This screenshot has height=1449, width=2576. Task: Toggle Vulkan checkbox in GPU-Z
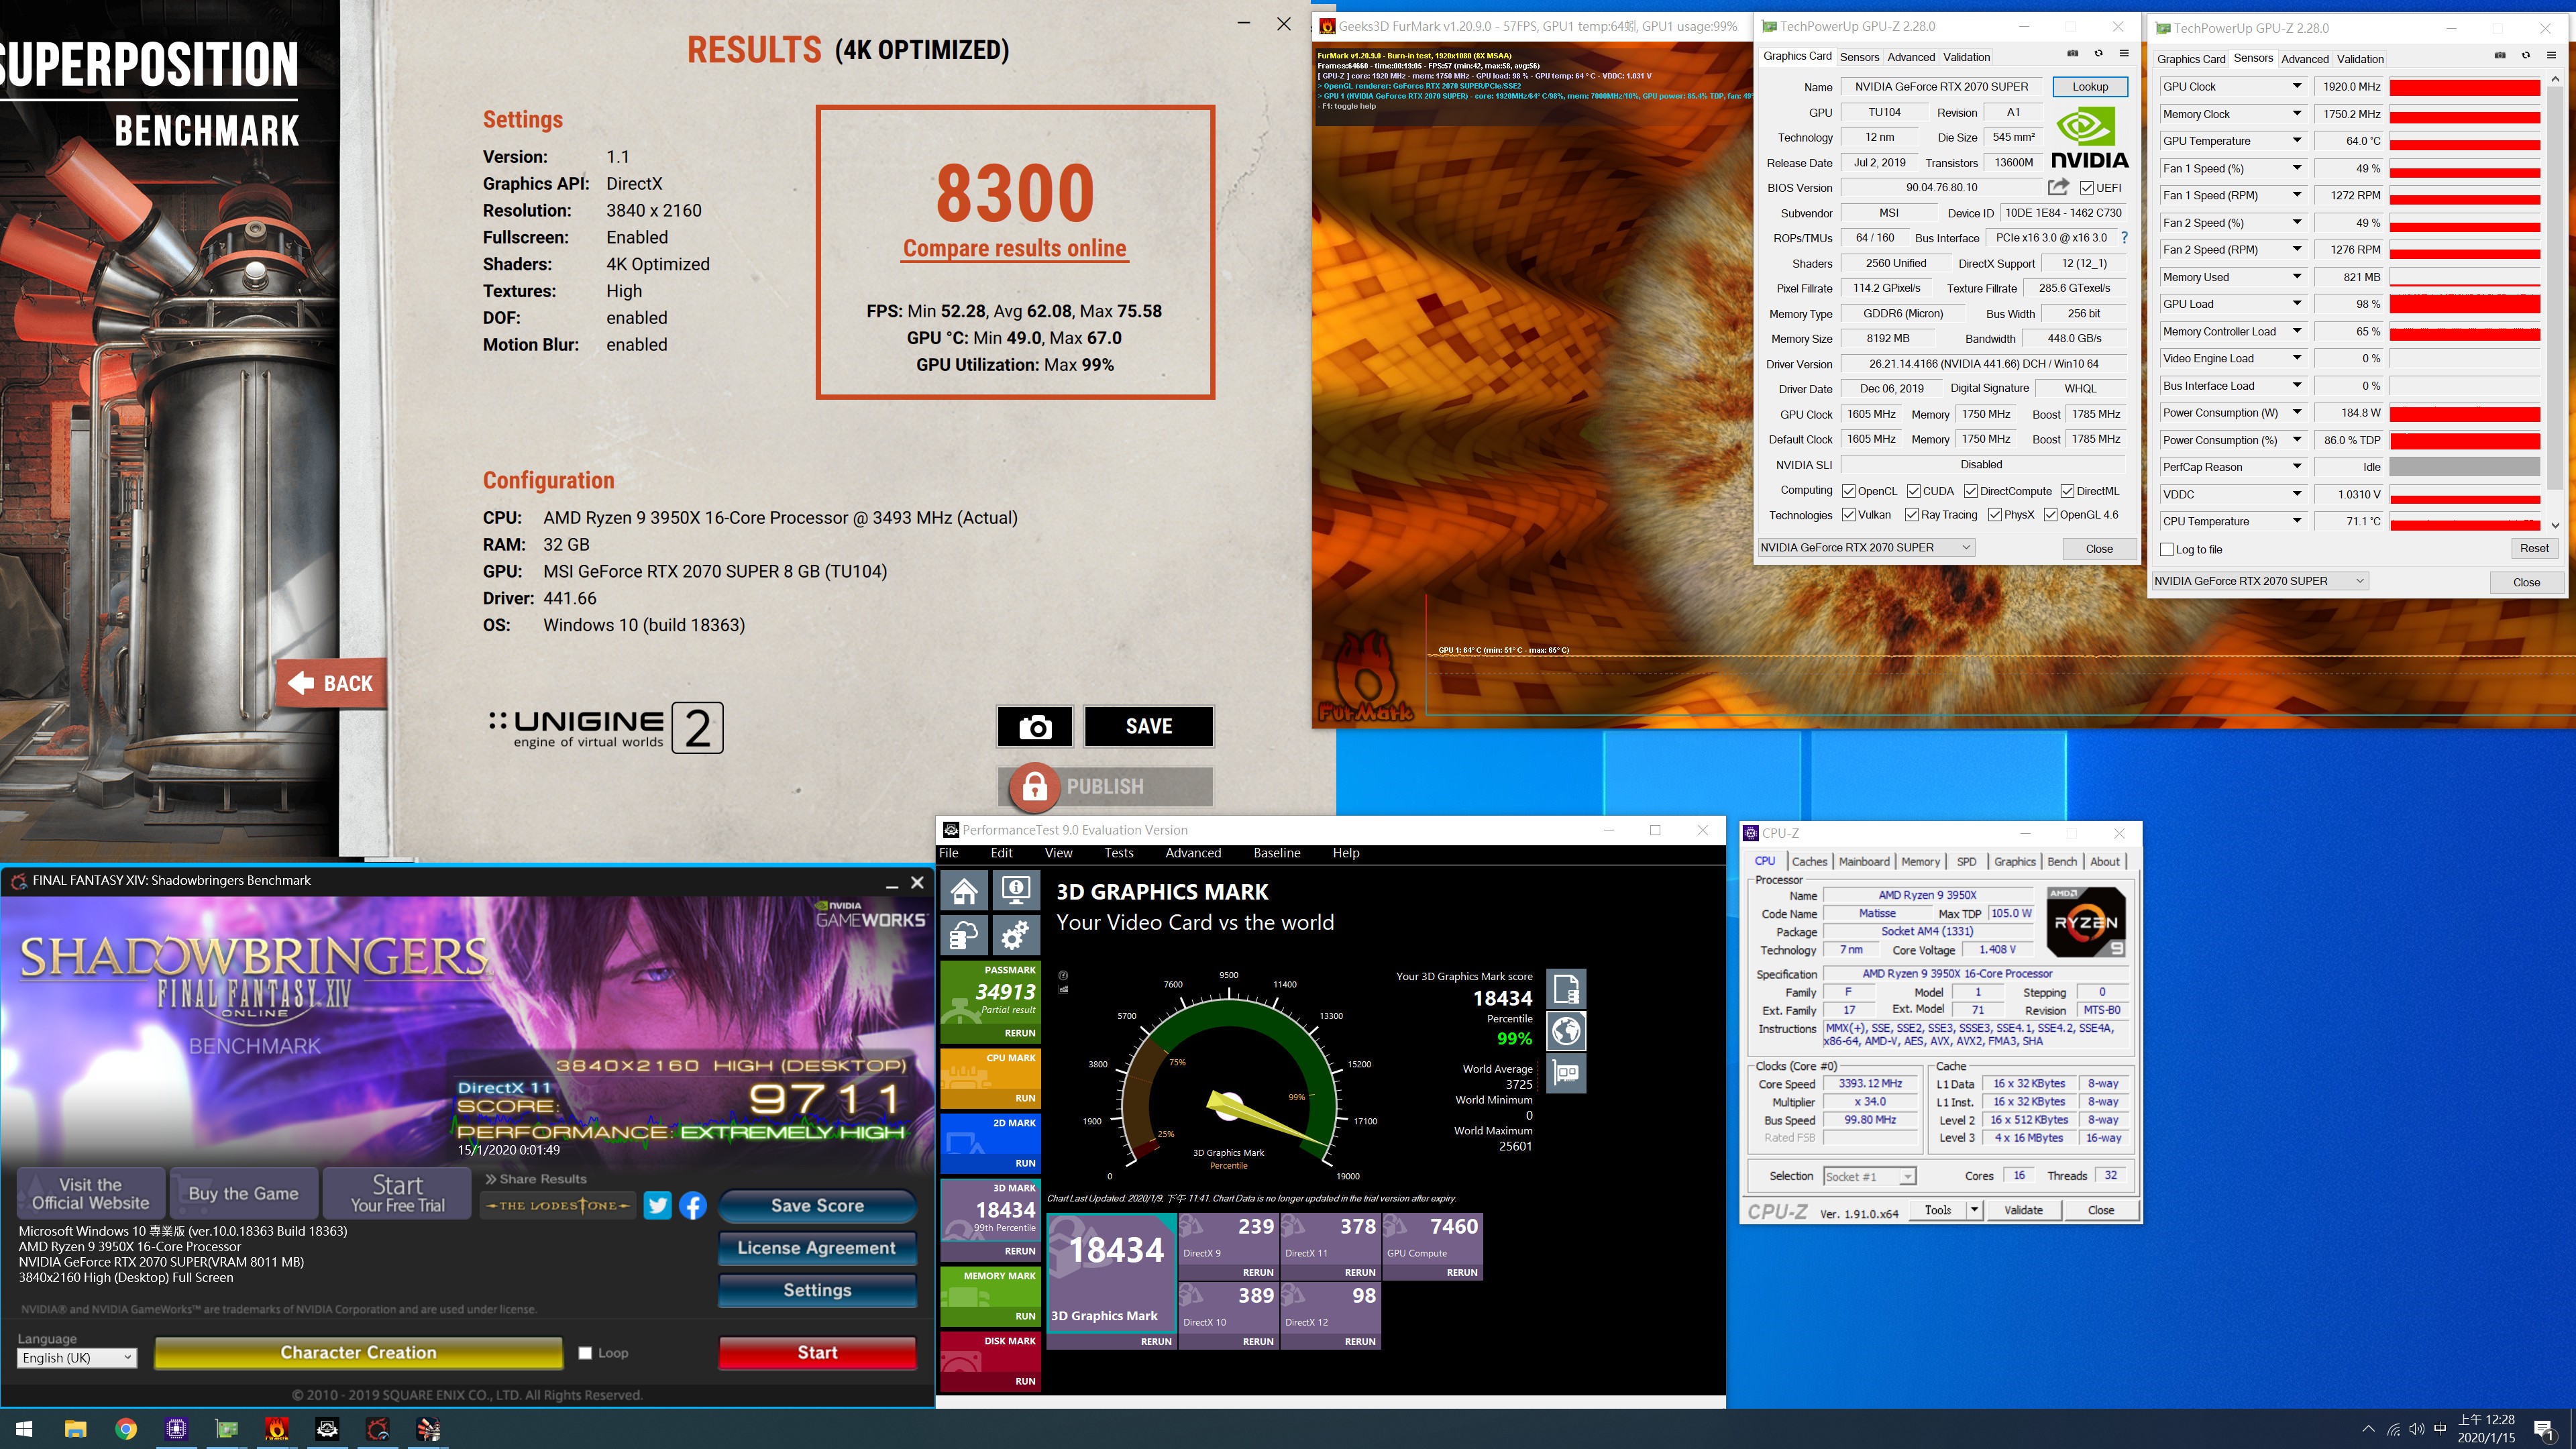1849,515
